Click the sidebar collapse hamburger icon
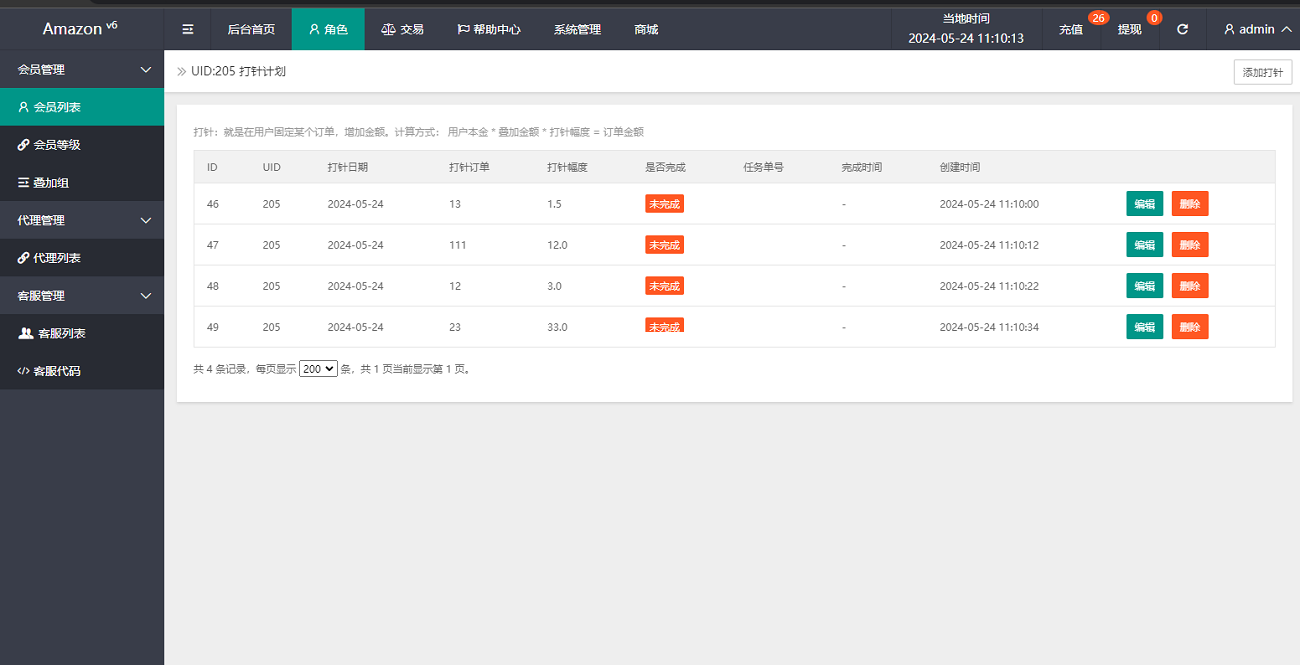Screen dimensions: 1300x665 click(x=187, y=29)
